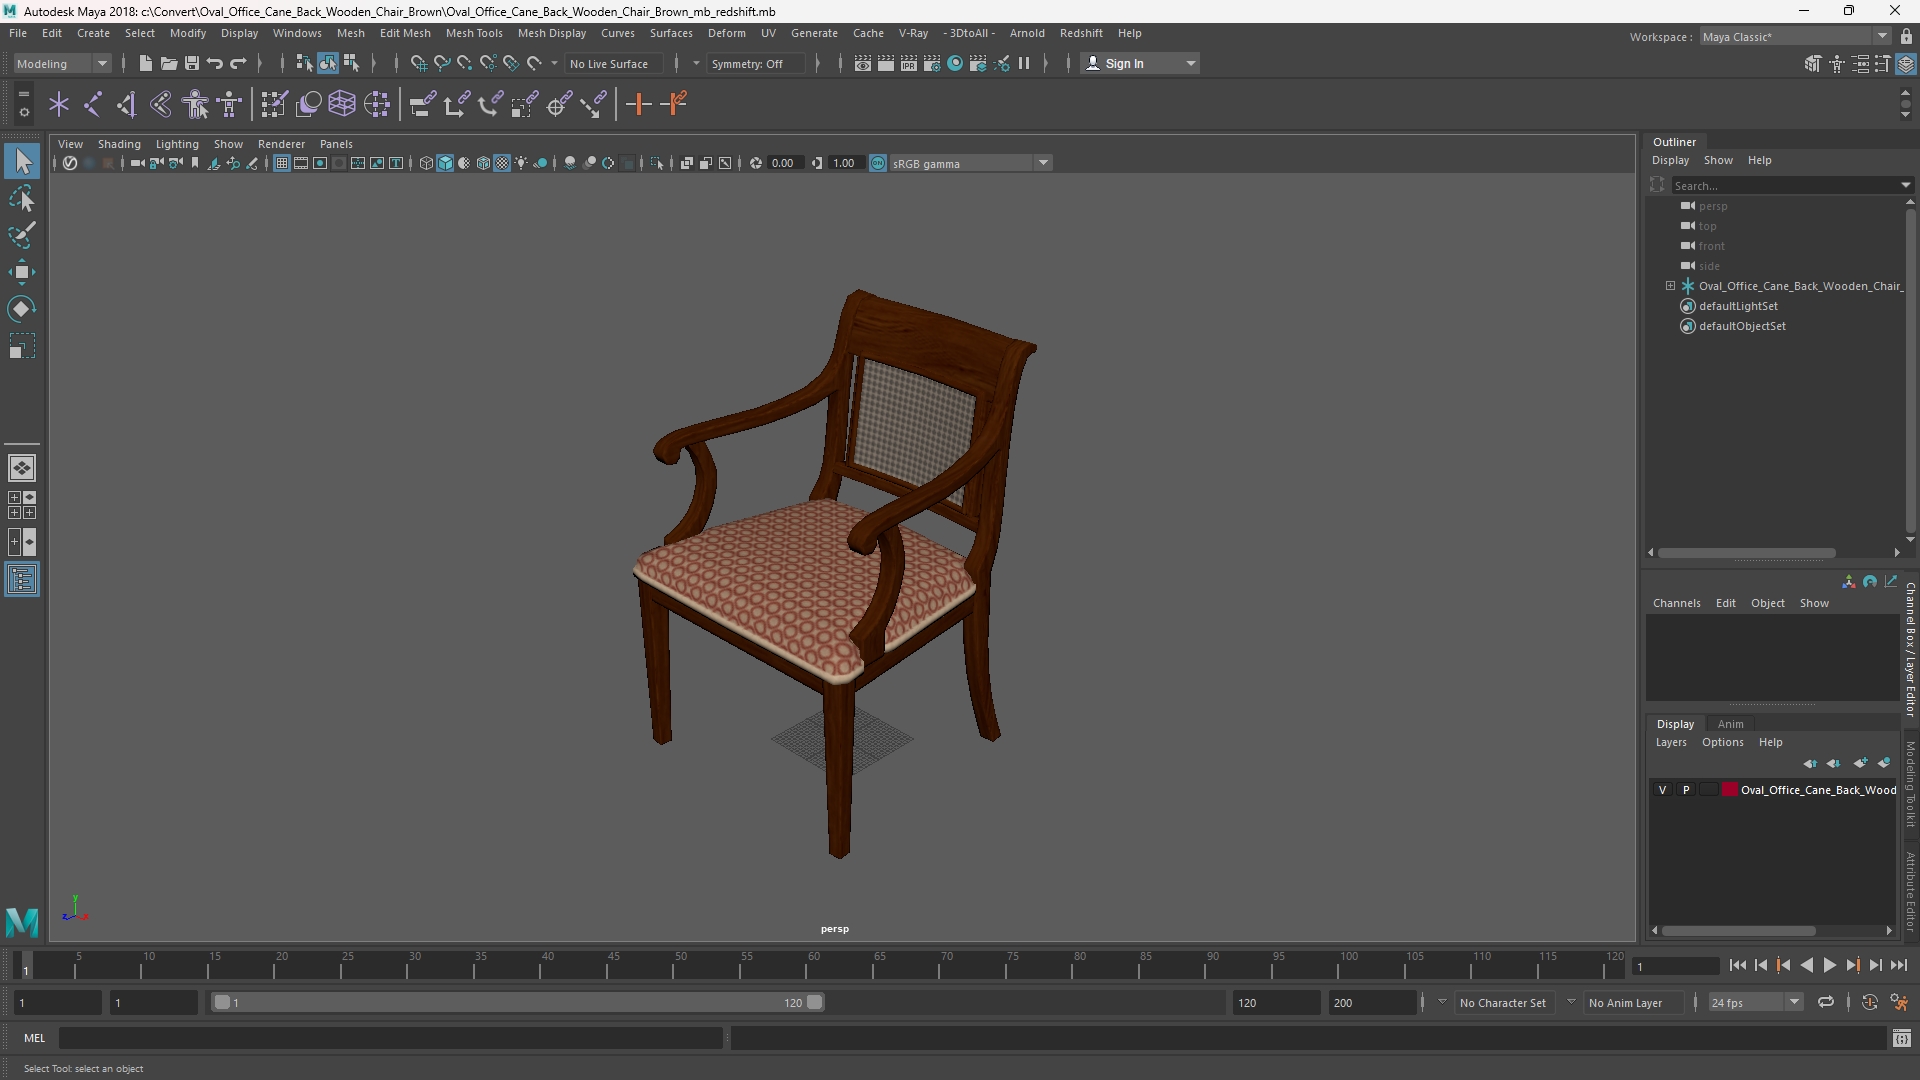The width and height of the screenshot is (1920, 1080).
Task: Activate the Lasso Select tool
Action: (22, 199)
